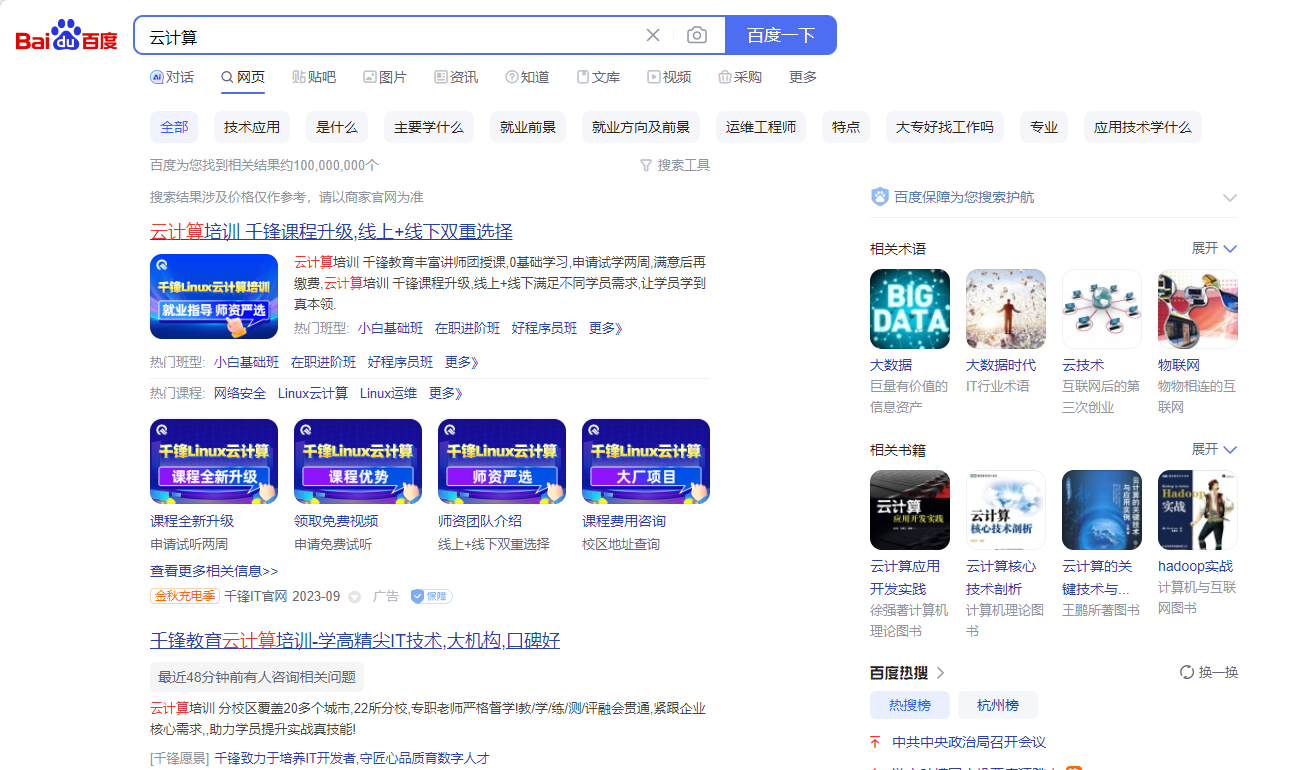Click the 师资严选 banner image
Viewport: 1294px width, 770px height.
502,461
